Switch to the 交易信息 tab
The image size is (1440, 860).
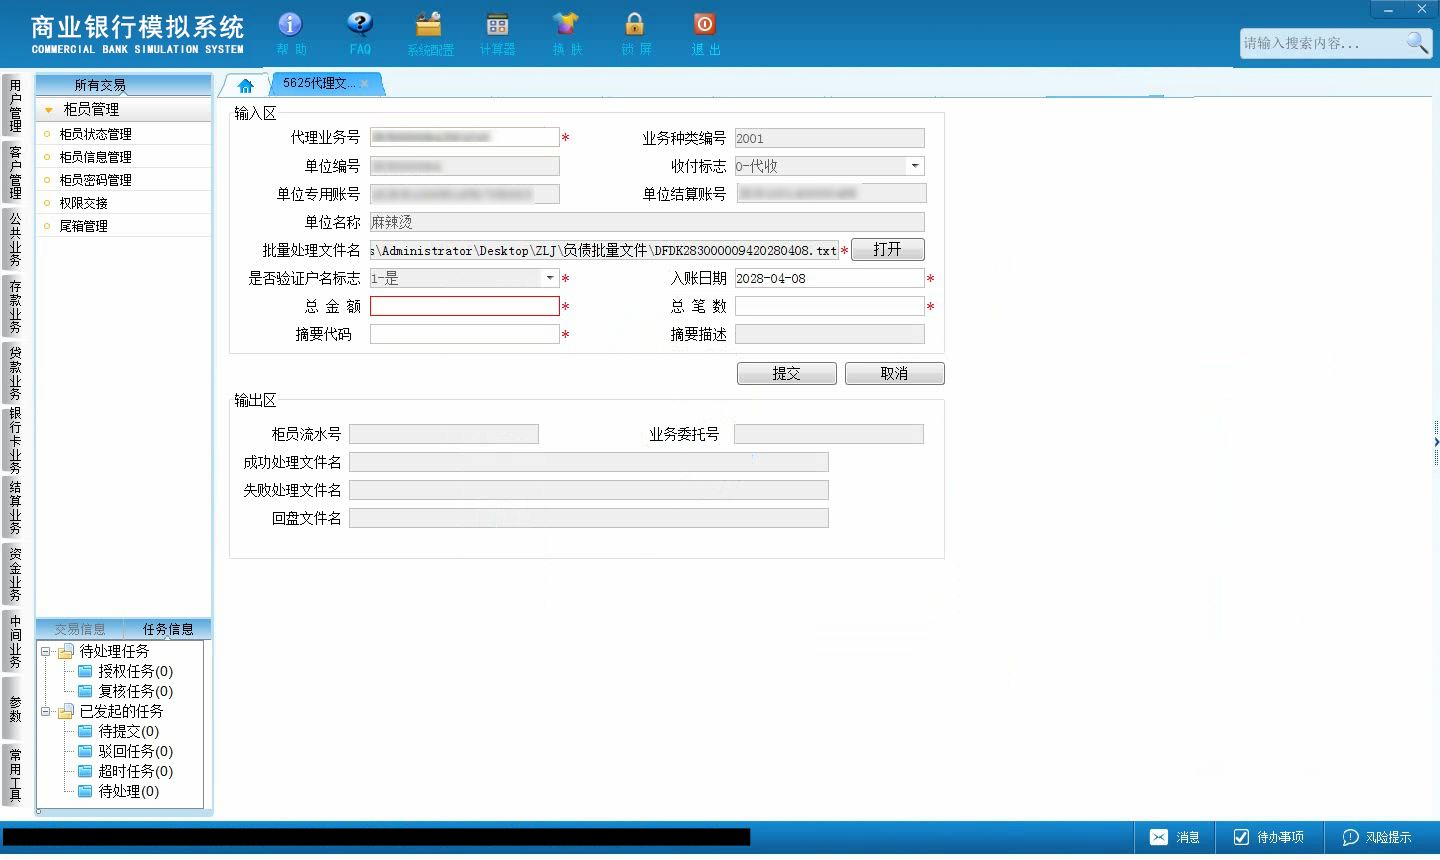[x=79, y=629]
